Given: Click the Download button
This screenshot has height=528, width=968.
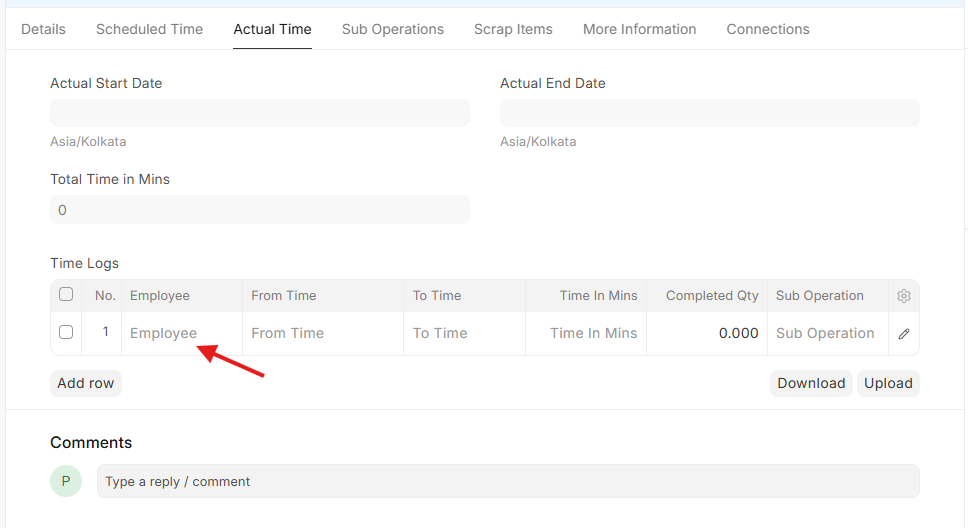Looking at the screenshot, I should pos(811,383).
